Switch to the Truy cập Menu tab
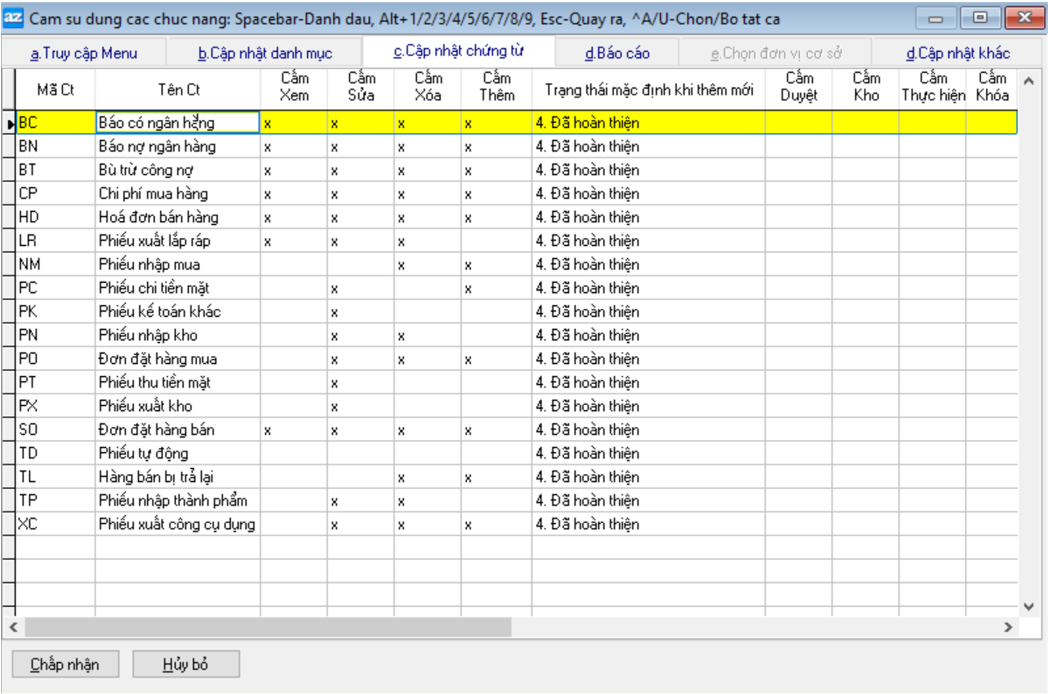Viewport: 1048px width, 694px height. pos(84,53)
